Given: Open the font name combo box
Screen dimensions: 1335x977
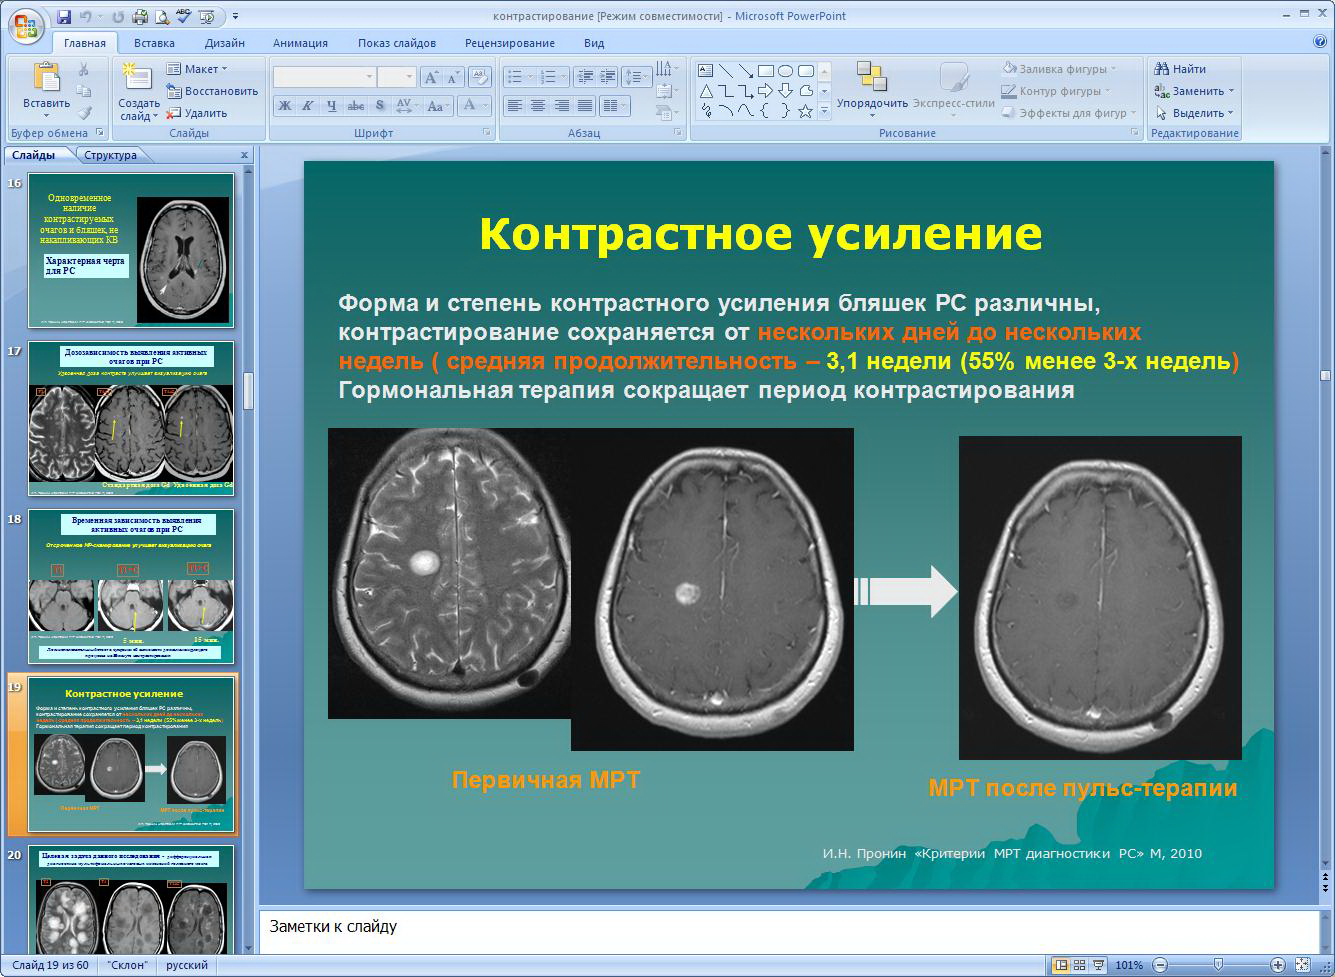Looking at the screenshot, I should 324,77.
